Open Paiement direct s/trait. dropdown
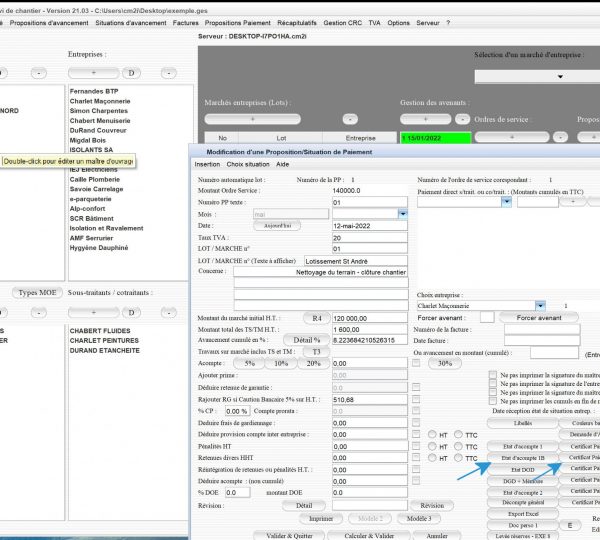The width and height of the screenshot is (600, 540). coord(506,202)
